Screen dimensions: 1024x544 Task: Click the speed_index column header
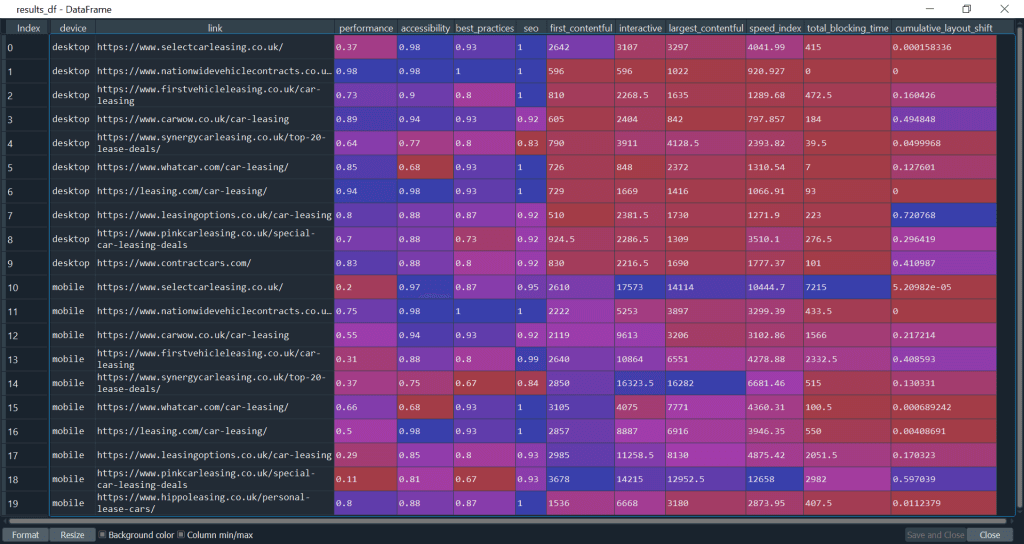click(x=775, y=28)
